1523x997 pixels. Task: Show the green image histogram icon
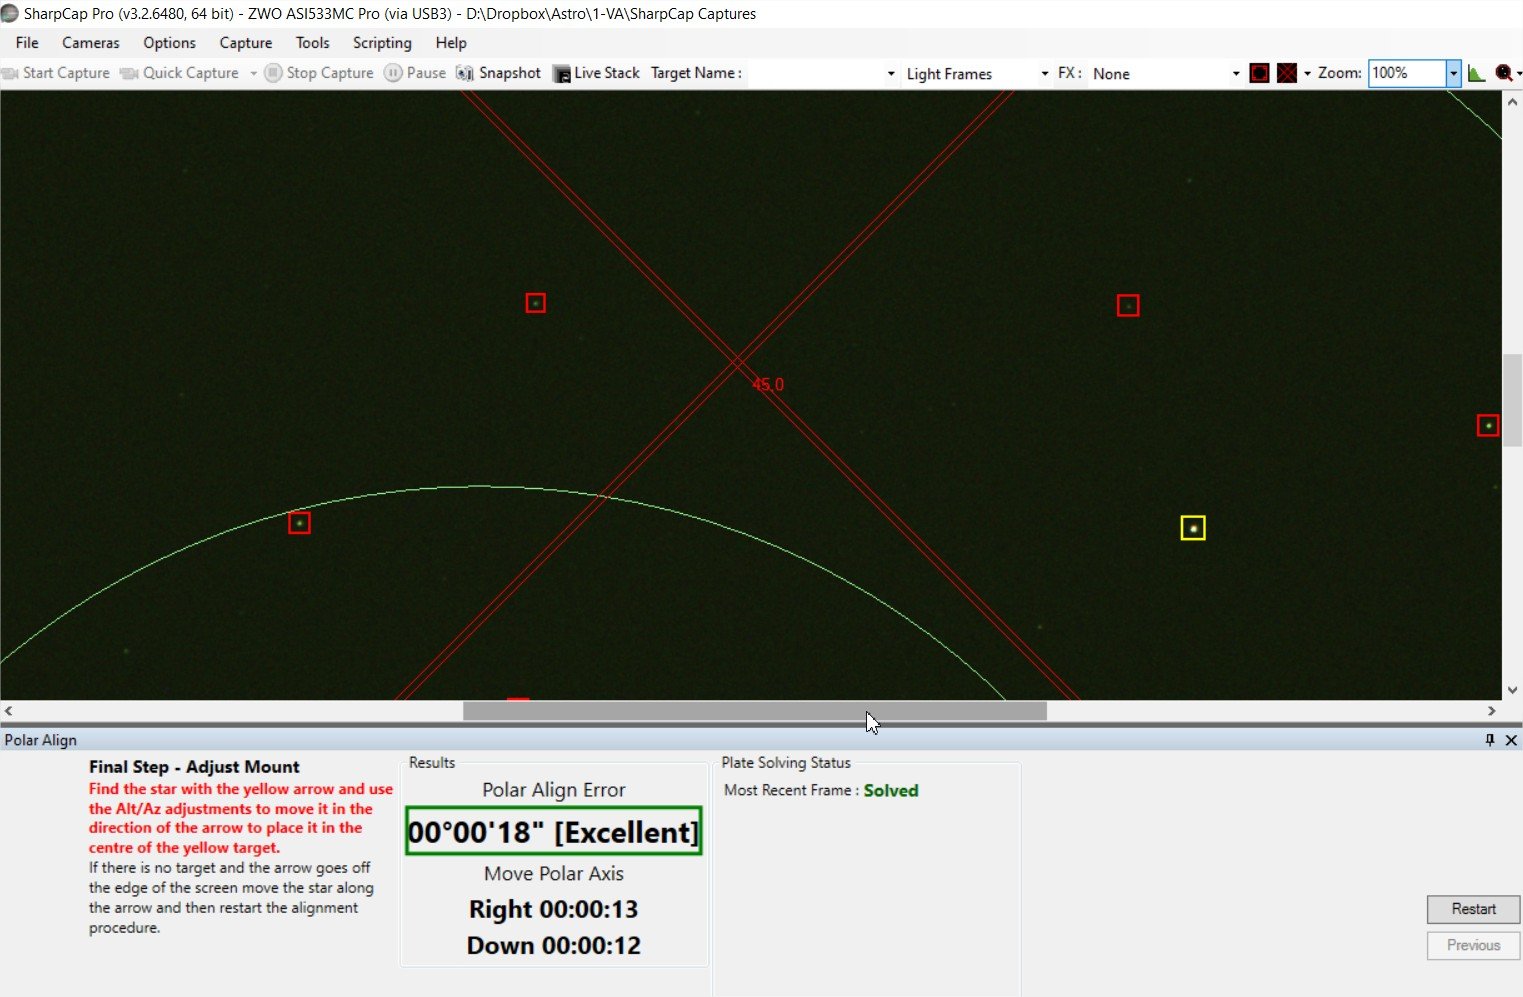click(1477, 73)
